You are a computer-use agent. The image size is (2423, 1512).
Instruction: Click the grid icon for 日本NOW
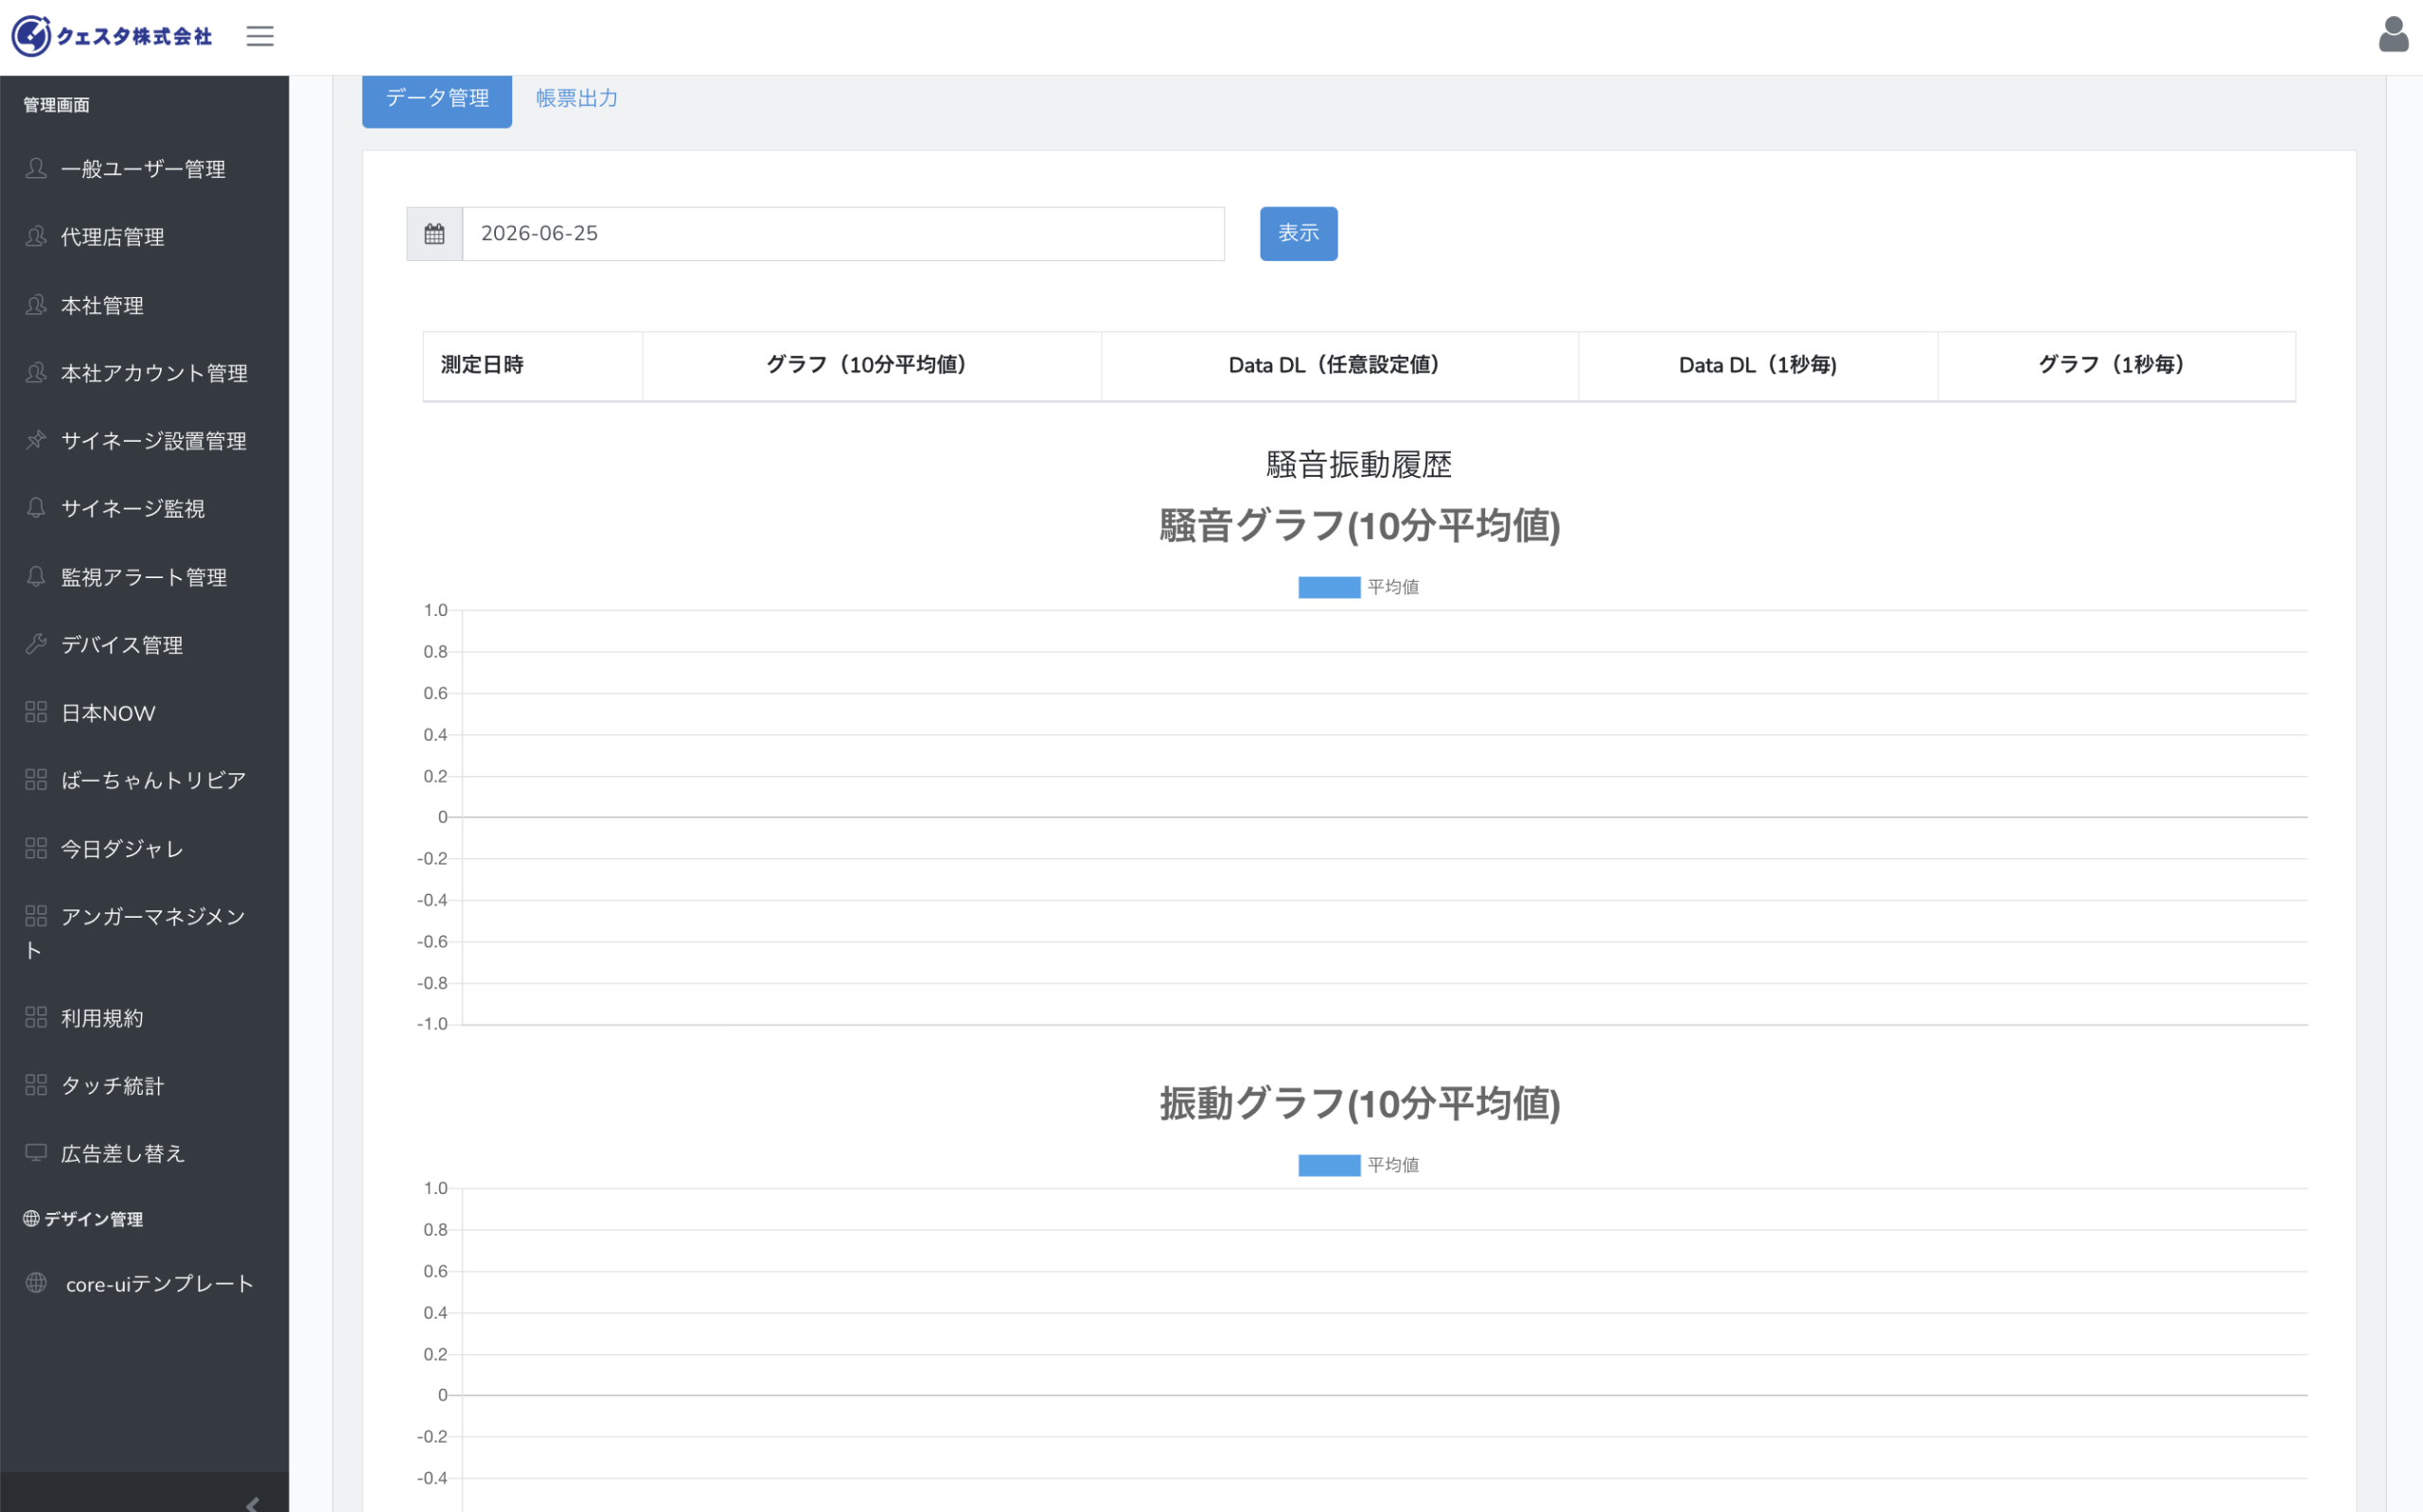tap(36, 712)
